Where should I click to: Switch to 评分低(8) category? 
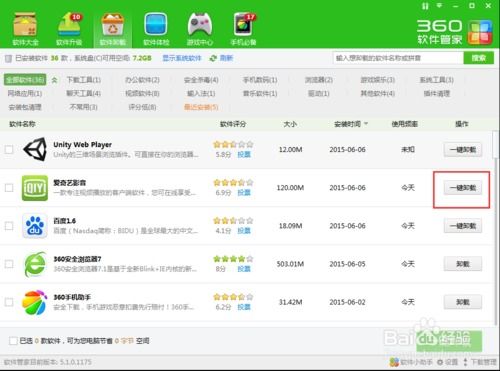point(142,107)
